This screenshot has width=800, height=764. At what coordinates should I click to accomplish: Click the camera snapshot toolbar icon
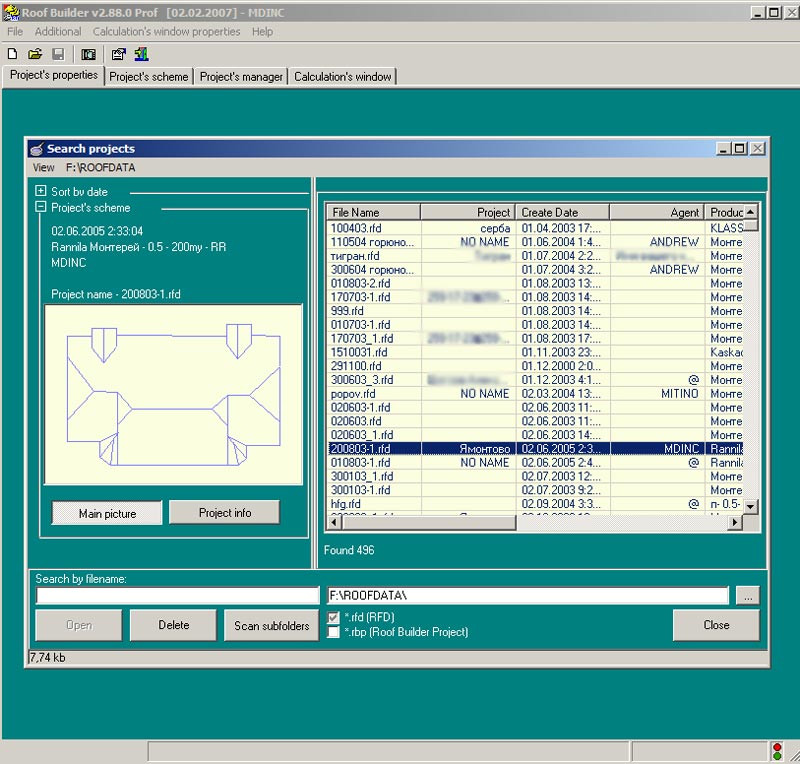pos(88,54)
